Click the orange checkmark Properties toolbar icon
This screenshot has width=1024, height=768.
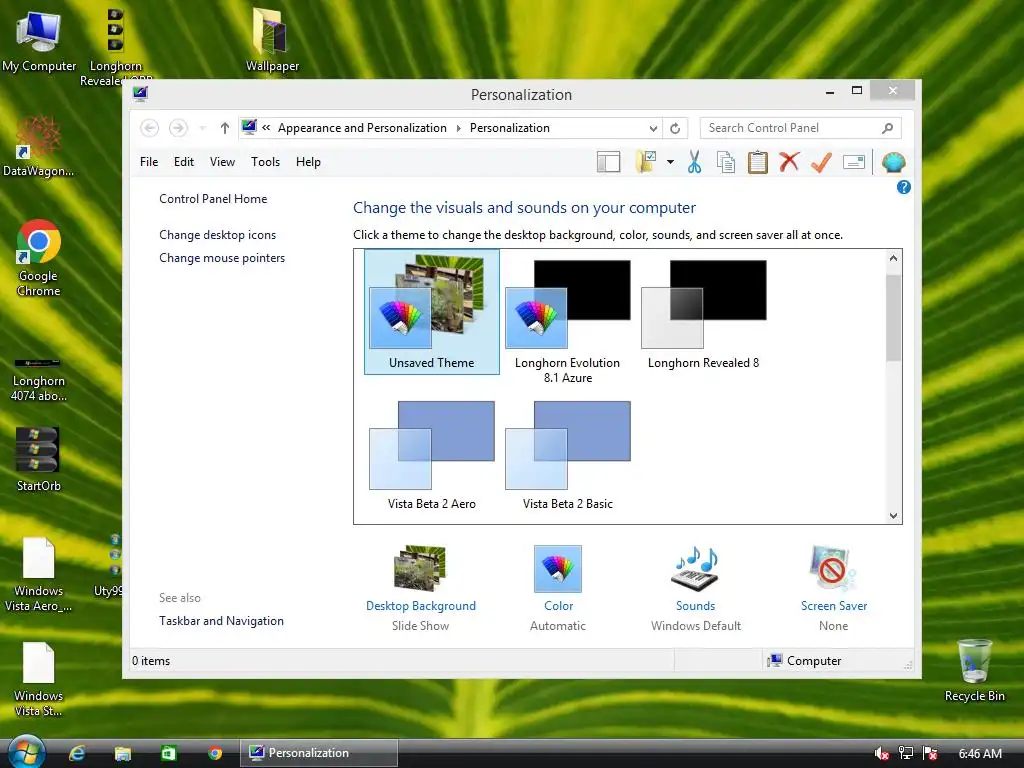tap(821, 162)
